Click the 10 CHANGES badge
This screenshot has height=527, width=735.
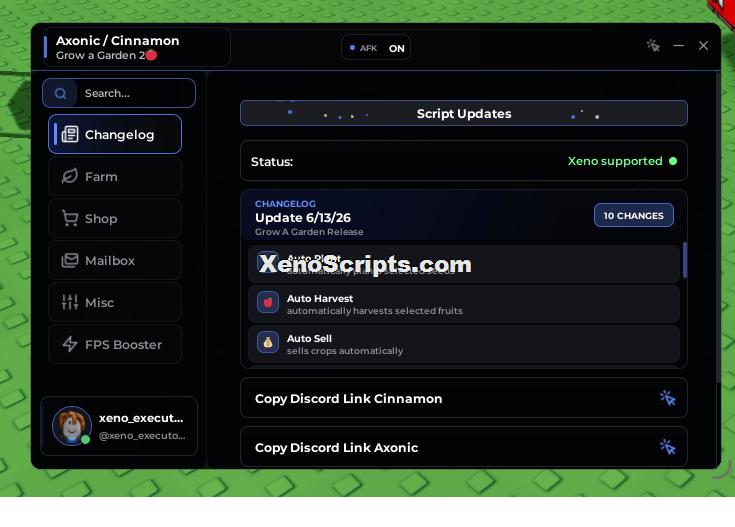[x=634, y=215]
